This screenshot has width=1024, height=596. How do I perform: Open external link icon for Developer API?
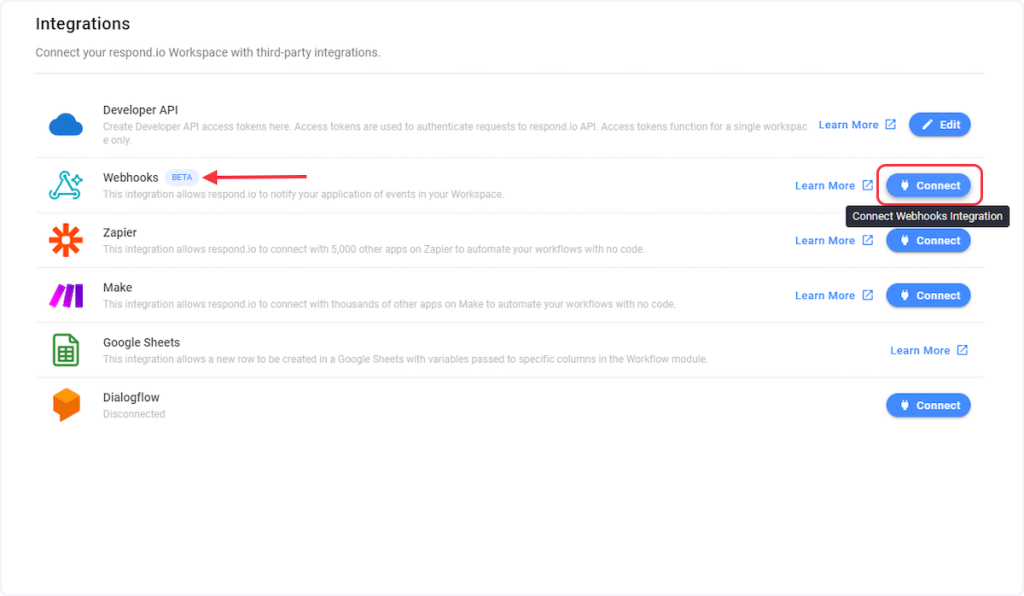pos(890,125)
